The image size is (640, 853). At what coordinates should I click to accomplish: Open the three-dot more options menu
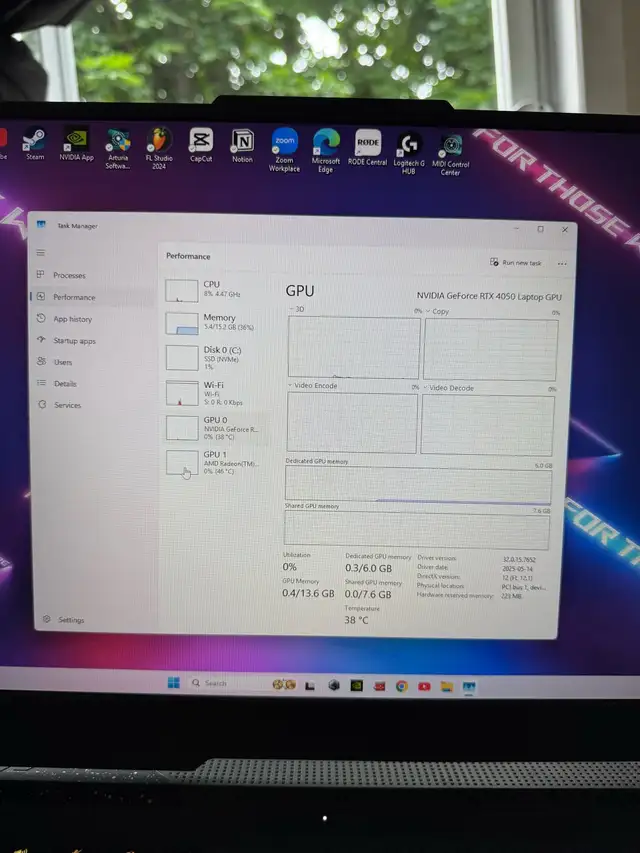pyautogui.click(x=562, y=264)
